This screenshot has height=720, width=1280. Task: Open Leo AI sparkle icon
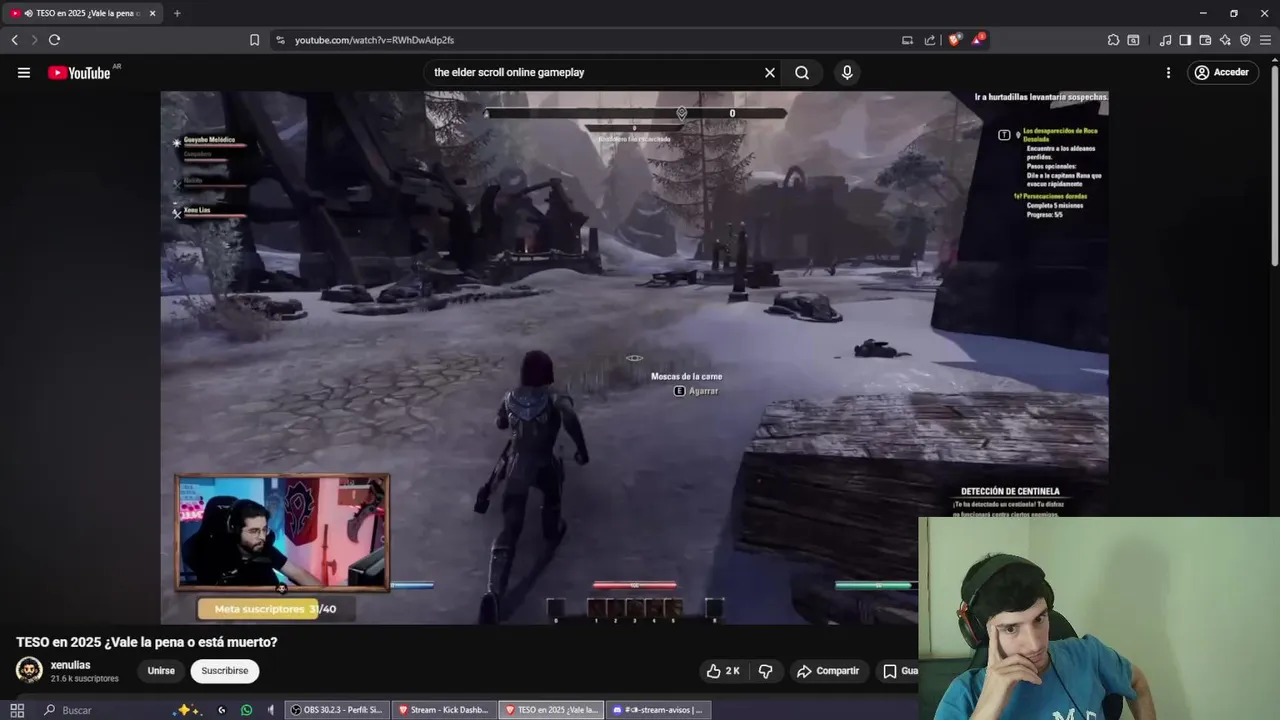(x=1225, y=40)
